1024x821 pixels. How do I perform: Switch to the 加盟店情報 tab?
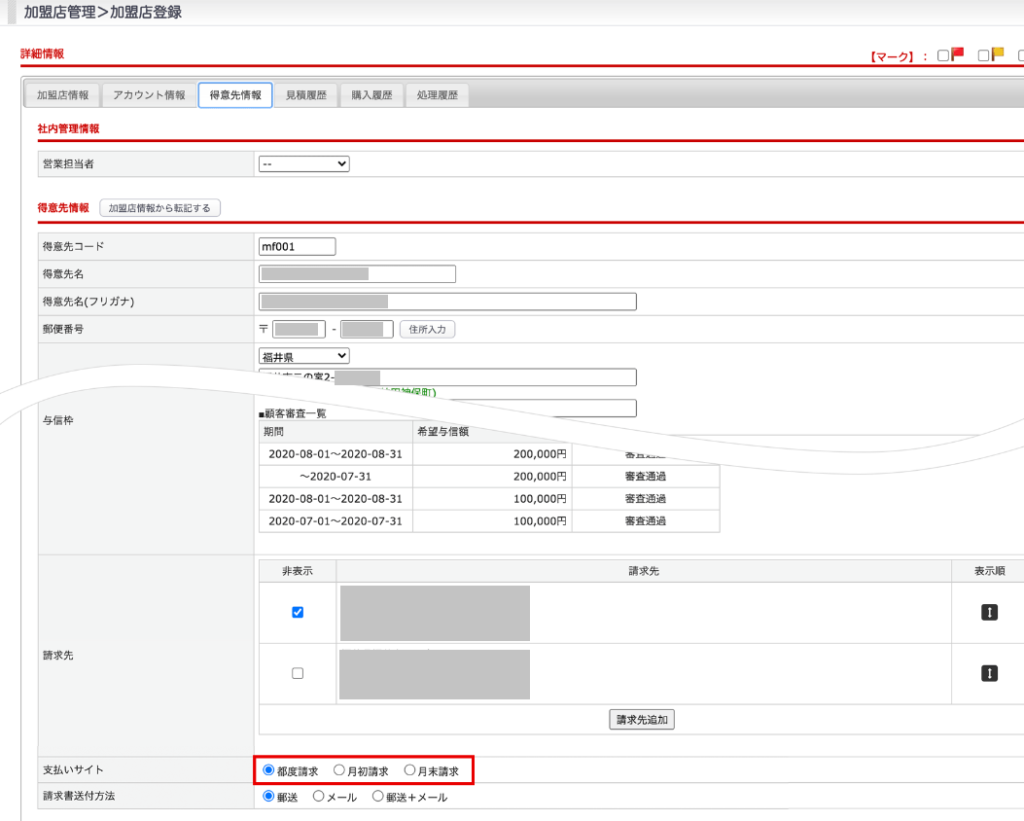(x=62, y=95)
